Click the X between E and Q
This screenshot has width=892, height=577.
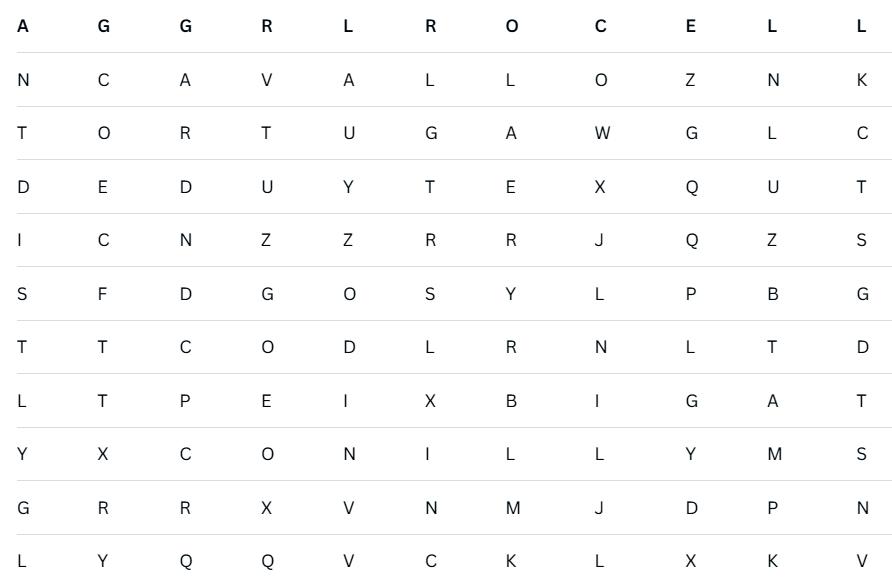(601, 187)
